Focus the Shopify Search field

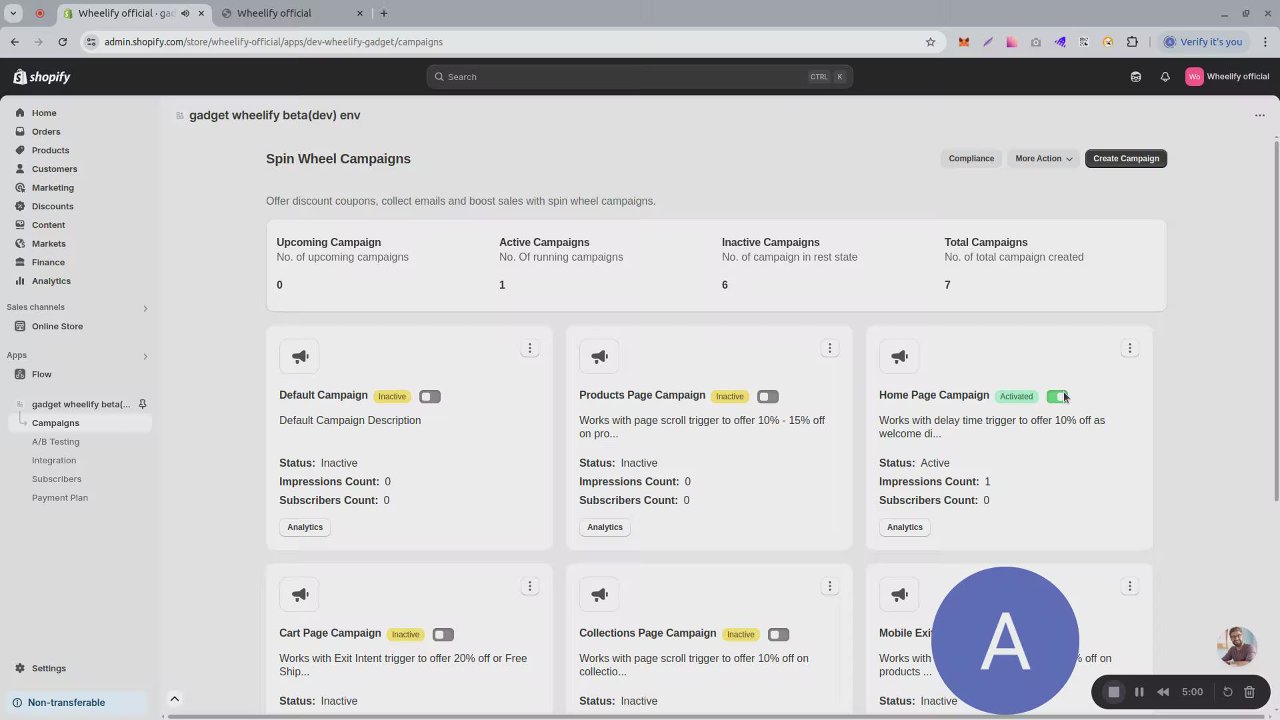(x=640, y=77)
